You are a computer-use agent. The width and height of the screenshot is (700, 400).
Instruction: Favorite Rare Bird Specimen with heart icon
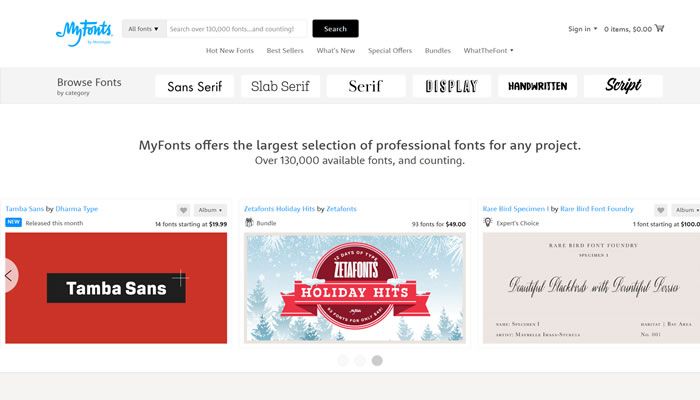click(660, 210)
